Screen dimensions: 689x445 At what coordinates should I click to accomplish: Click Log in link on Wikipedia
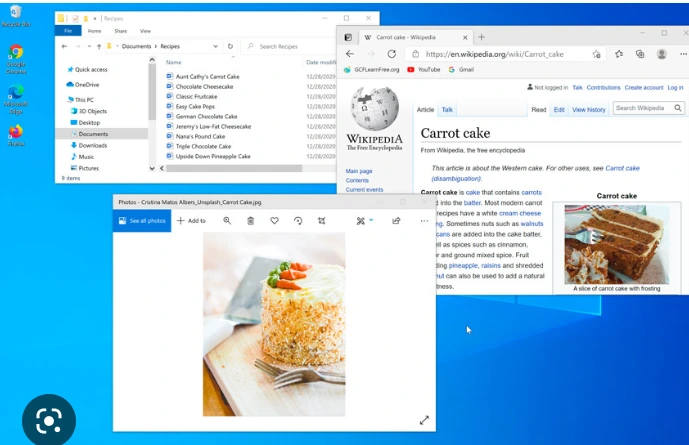675,87
